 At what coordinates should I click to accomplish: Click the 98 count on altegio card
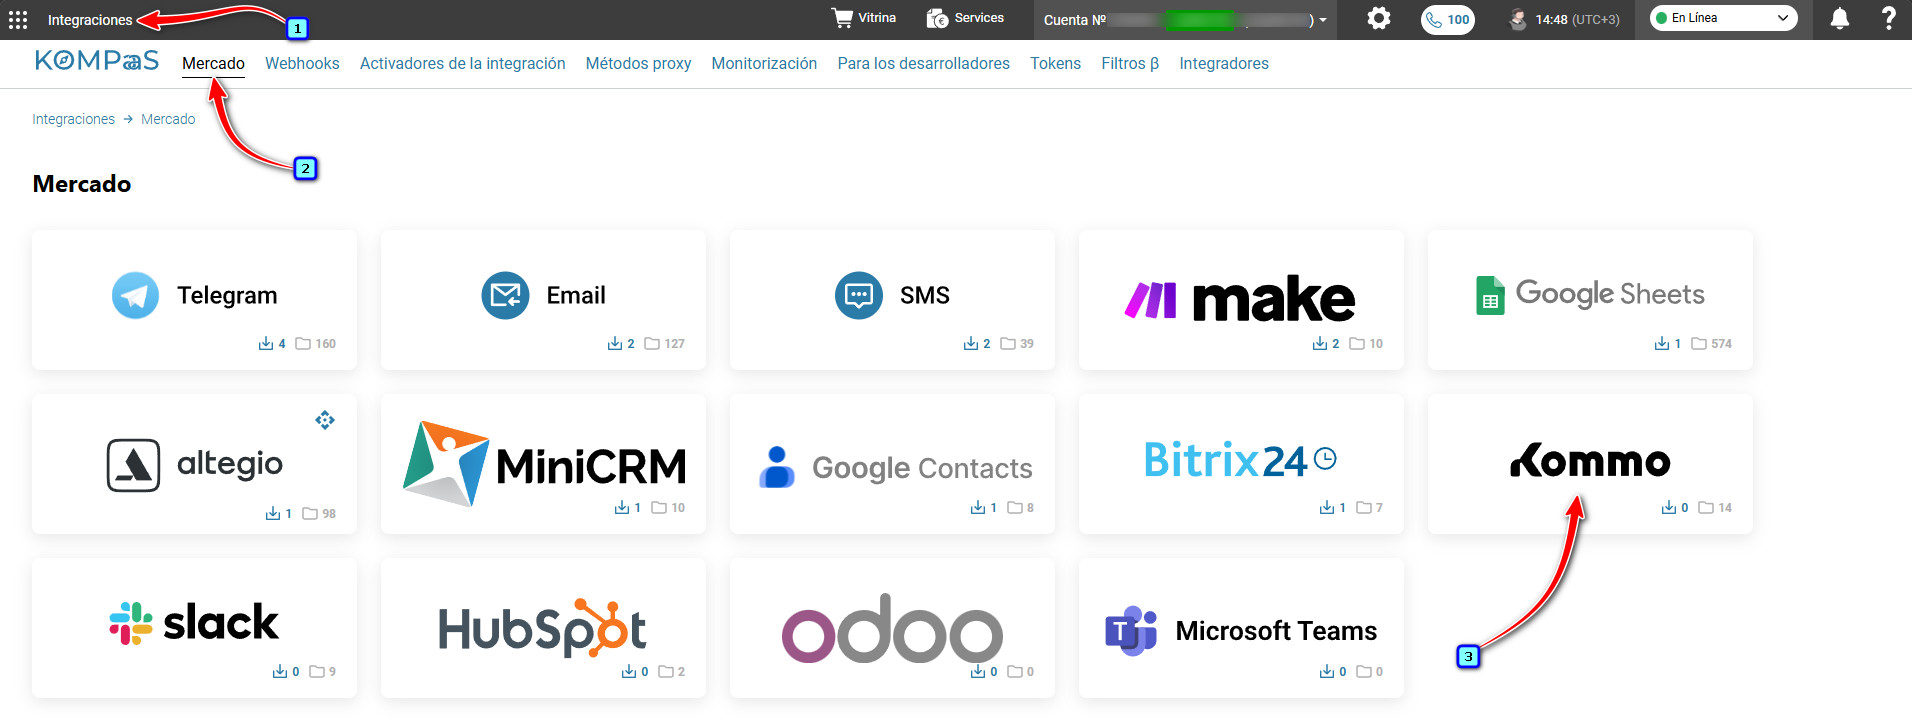point(329,514)
